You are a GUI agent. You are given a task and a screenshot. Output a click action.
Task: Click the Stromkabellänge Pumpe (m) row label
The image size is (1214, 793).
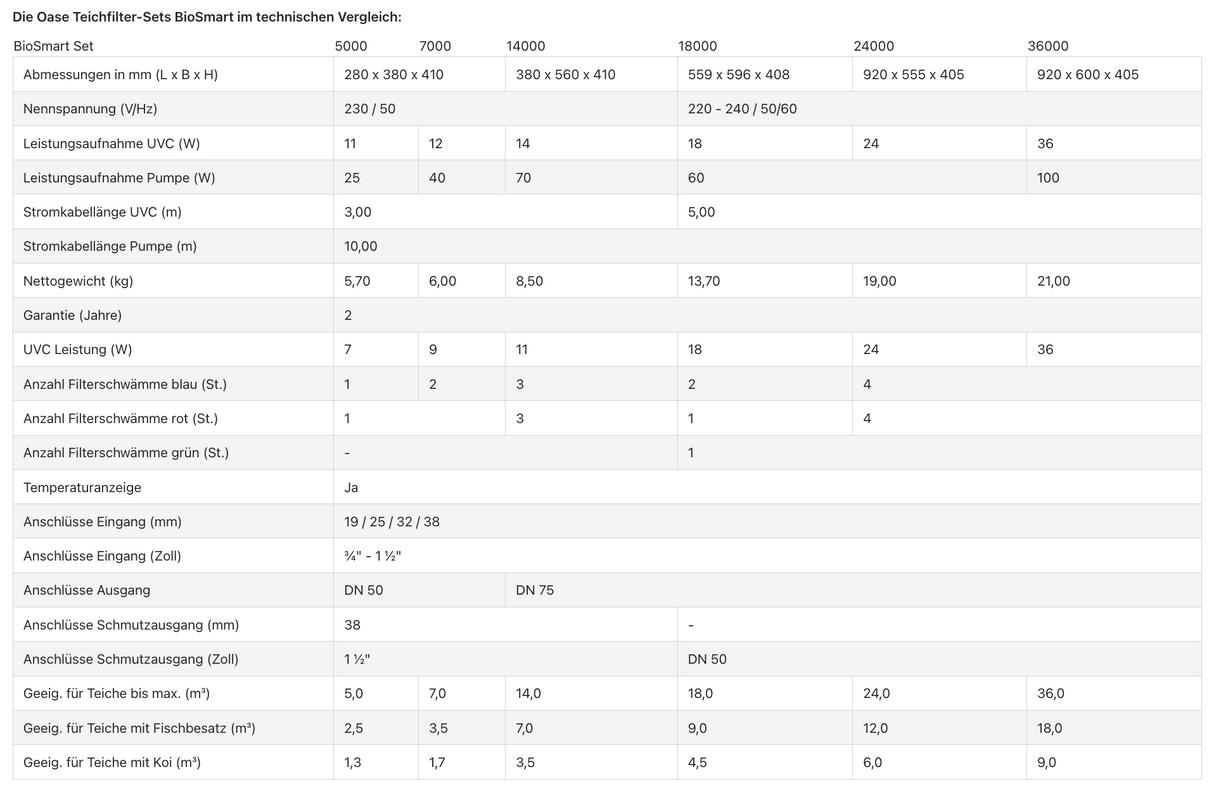click(x=108, y=246)
